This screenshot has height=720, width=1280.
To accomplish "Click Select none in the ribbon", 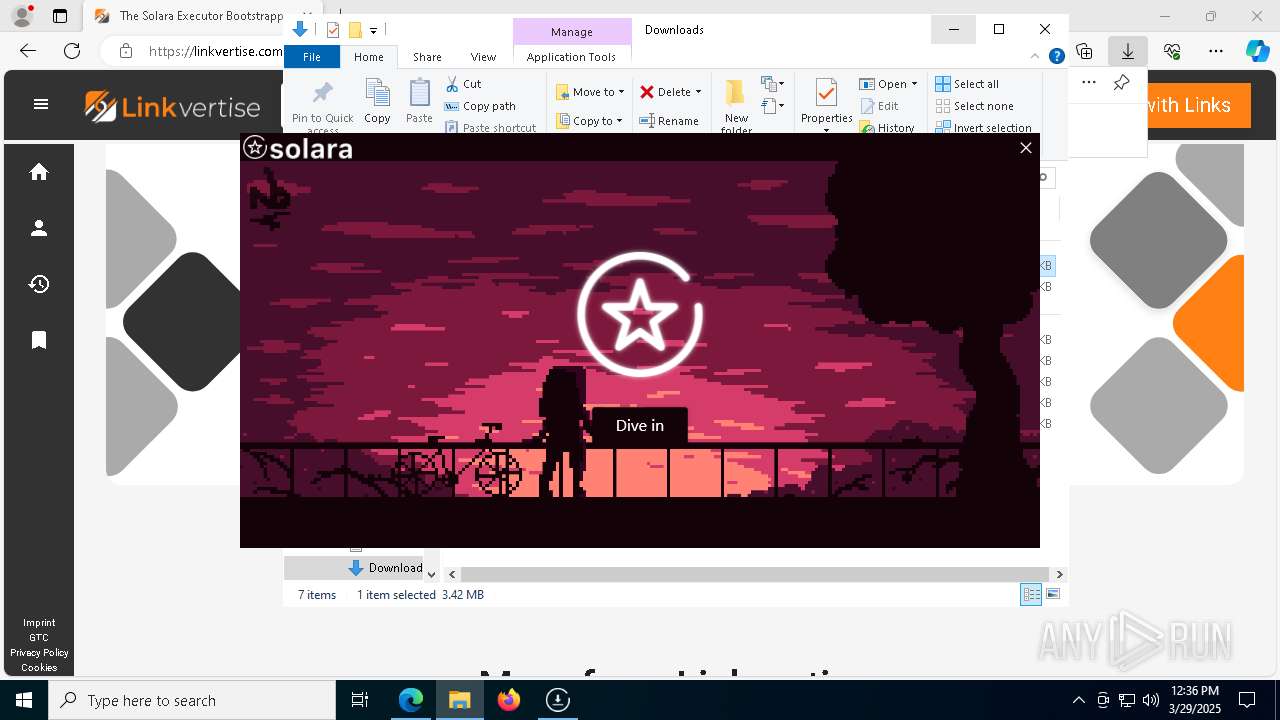I will click(x=975, y=106).
